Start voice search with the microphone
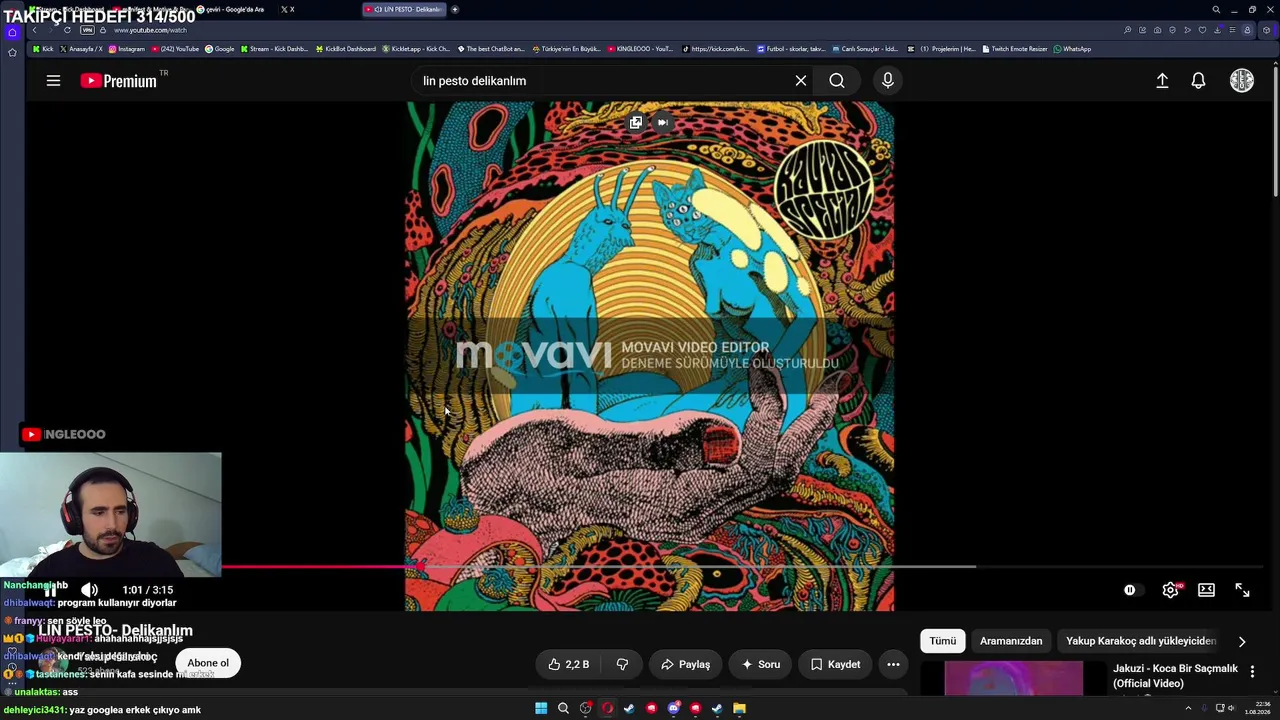 887,81
